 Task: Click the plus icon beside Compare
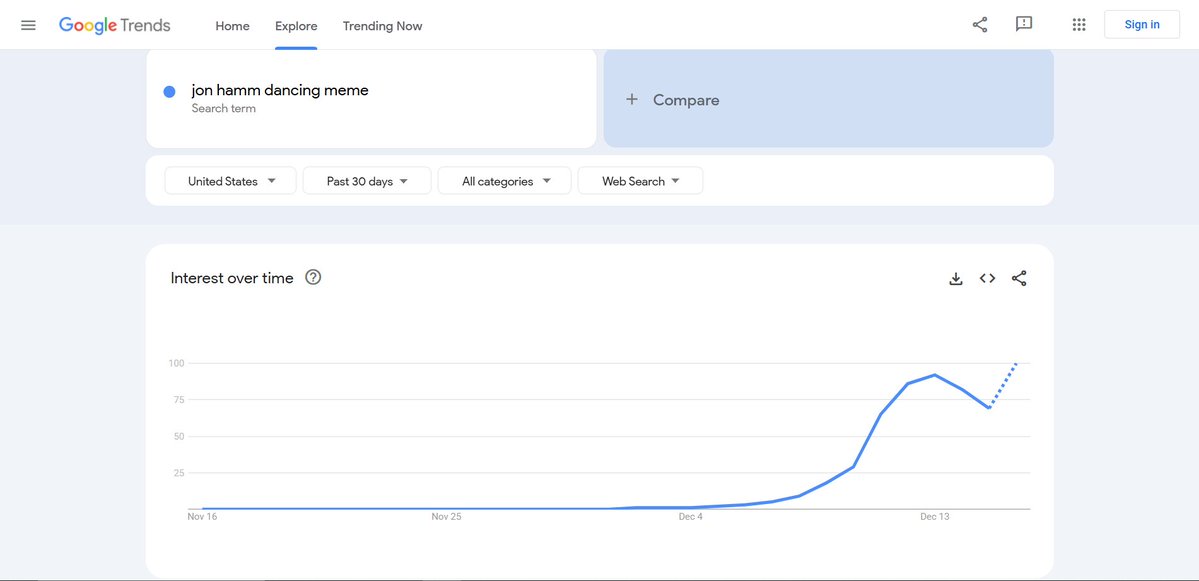[632, 99]
